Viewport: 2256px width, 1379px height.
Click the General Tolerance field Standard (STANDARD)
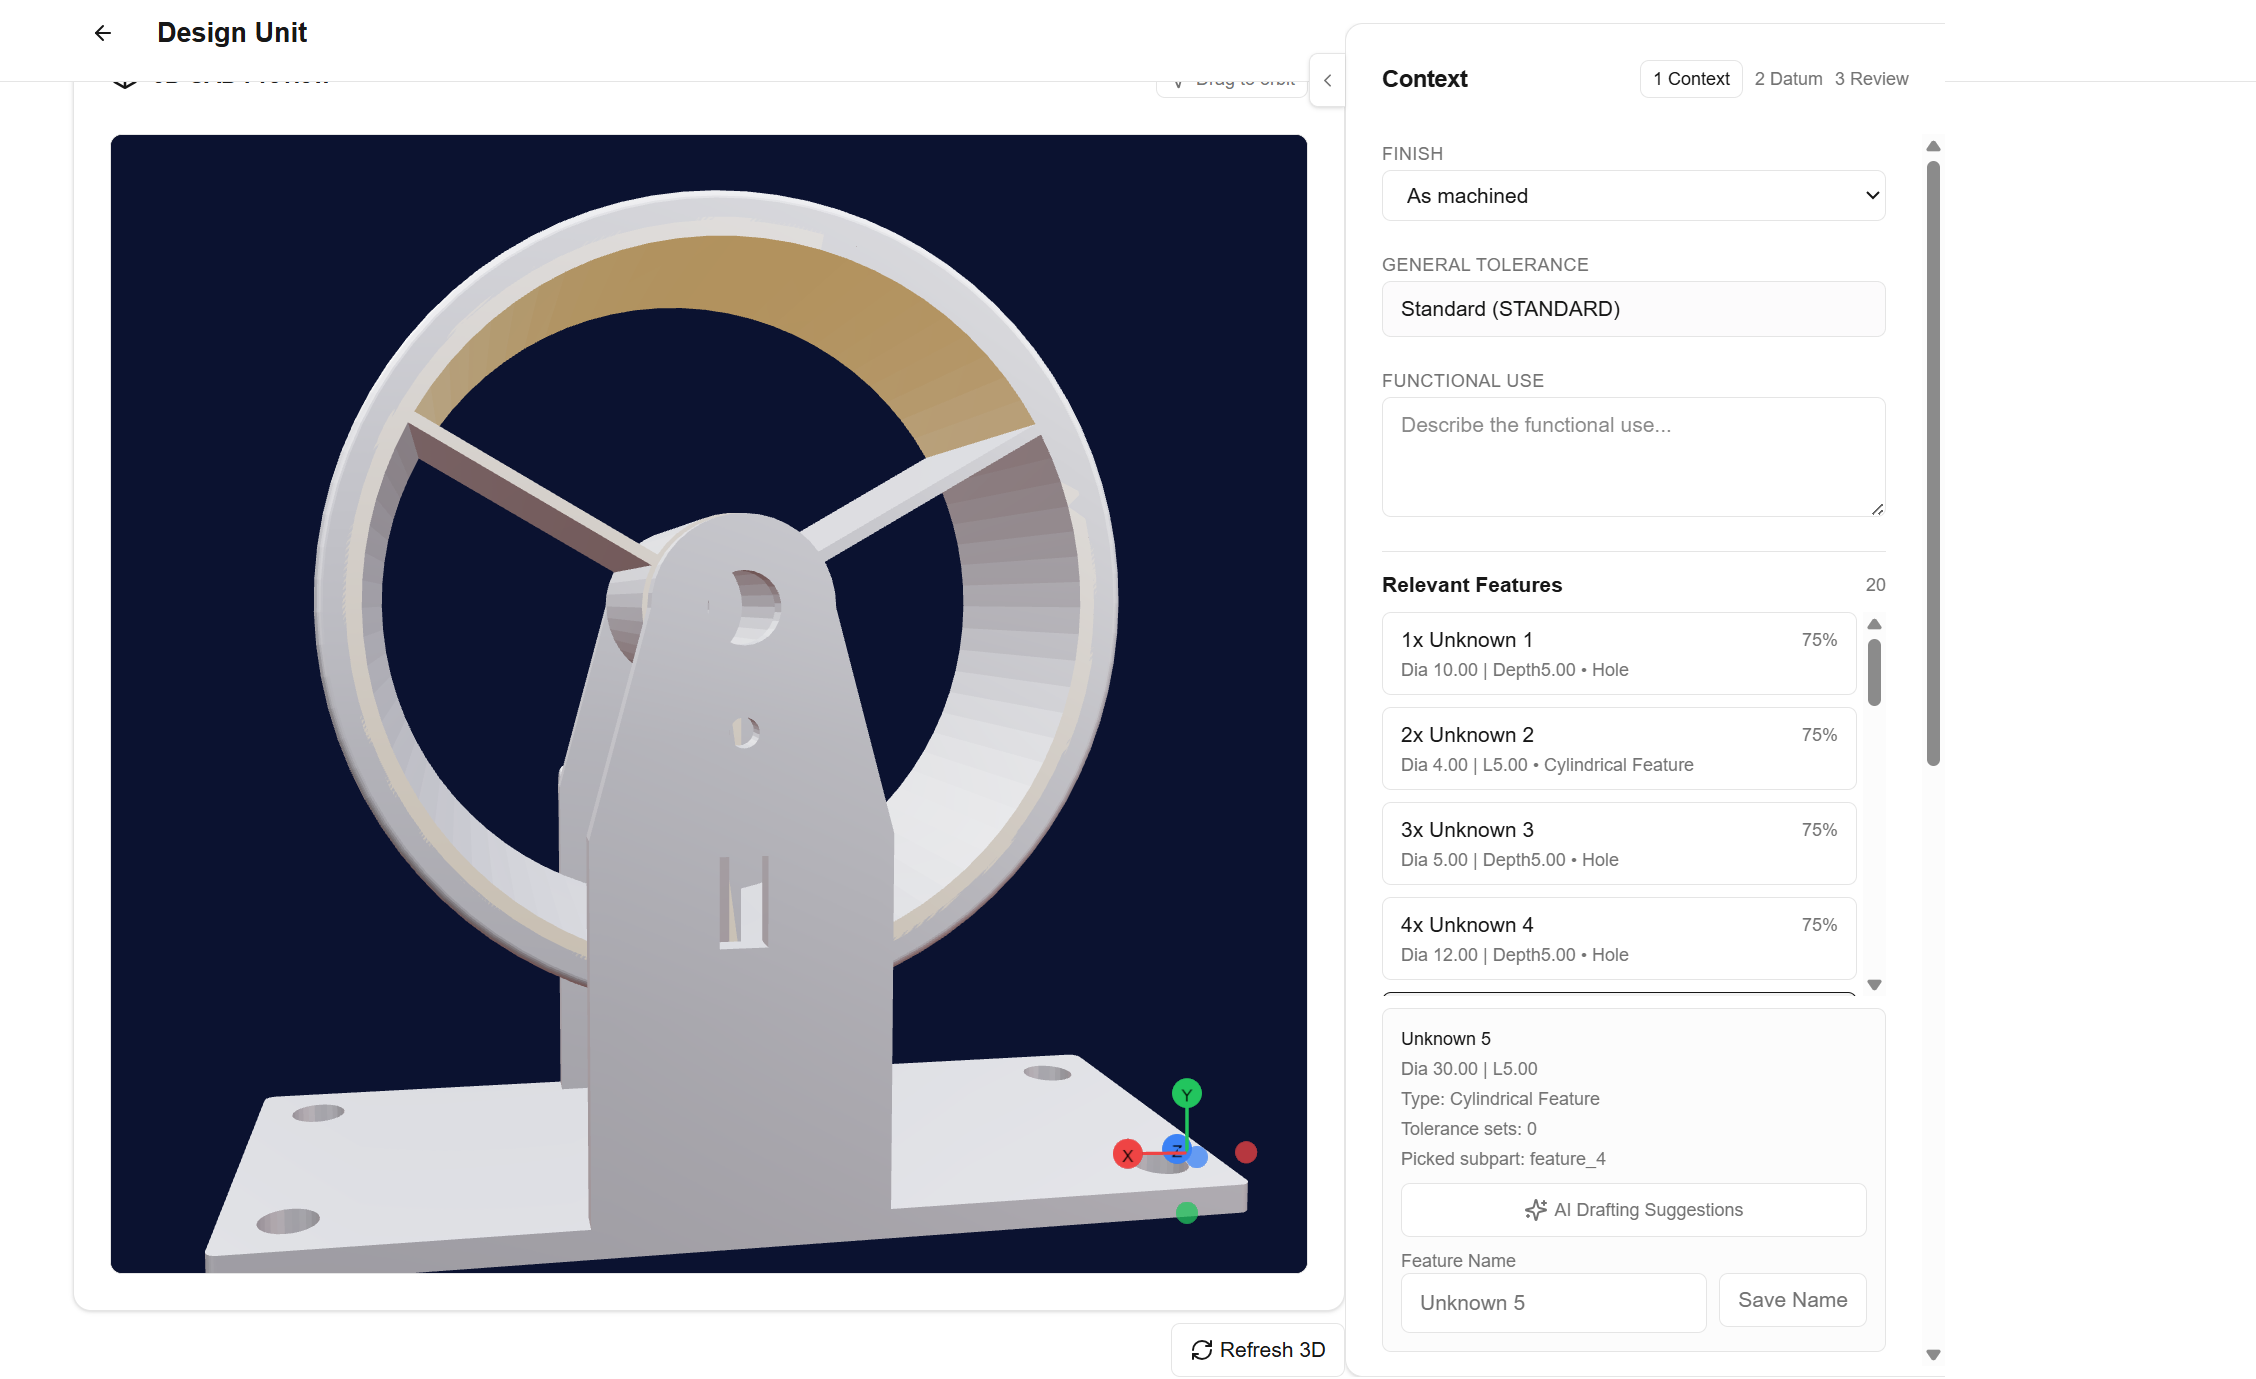[1633, 309]
